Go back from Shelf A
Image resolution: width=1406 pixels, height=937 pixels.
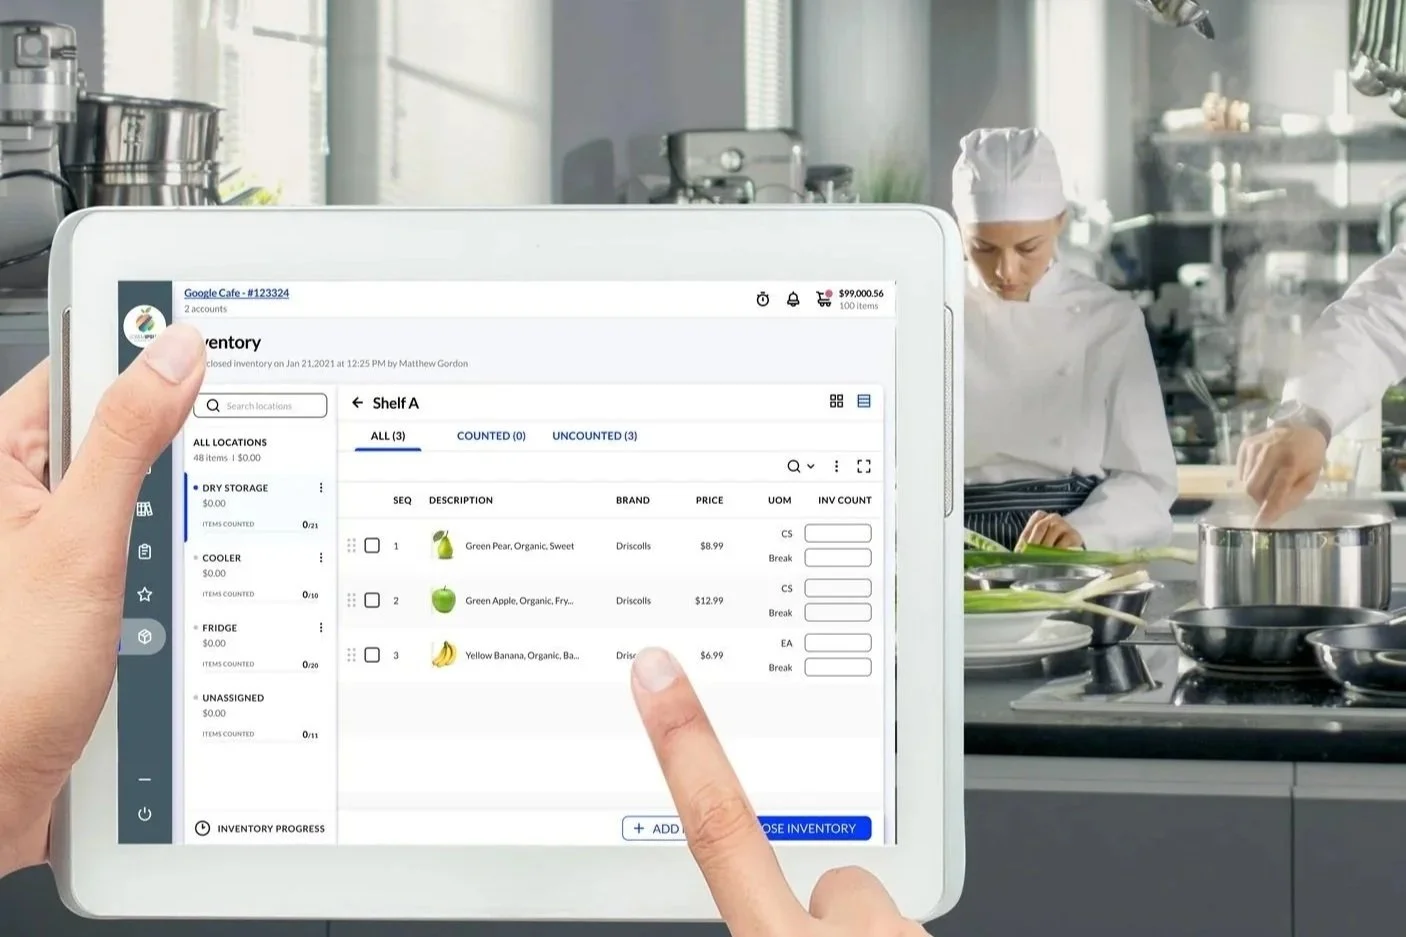(357, 402)
